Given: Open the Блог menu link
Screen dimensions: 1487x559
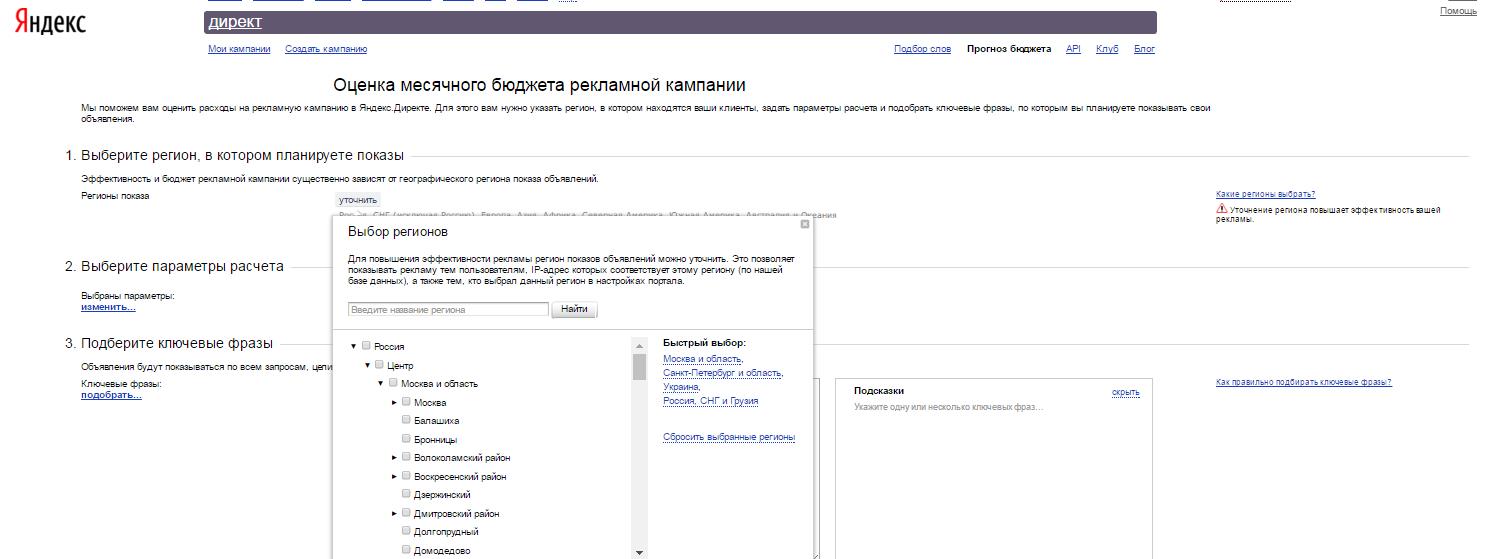Looking at the screenshot, I should (x=1144, y=49).
